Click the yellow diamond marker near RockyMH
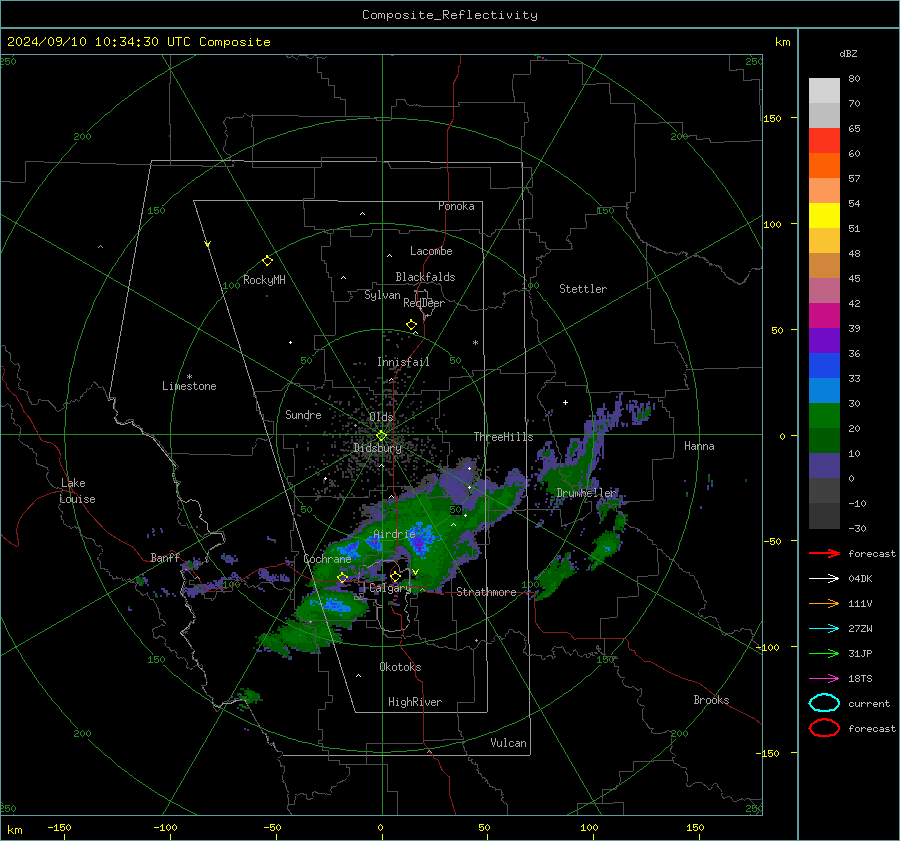900x841 pixels. point(267,261)
